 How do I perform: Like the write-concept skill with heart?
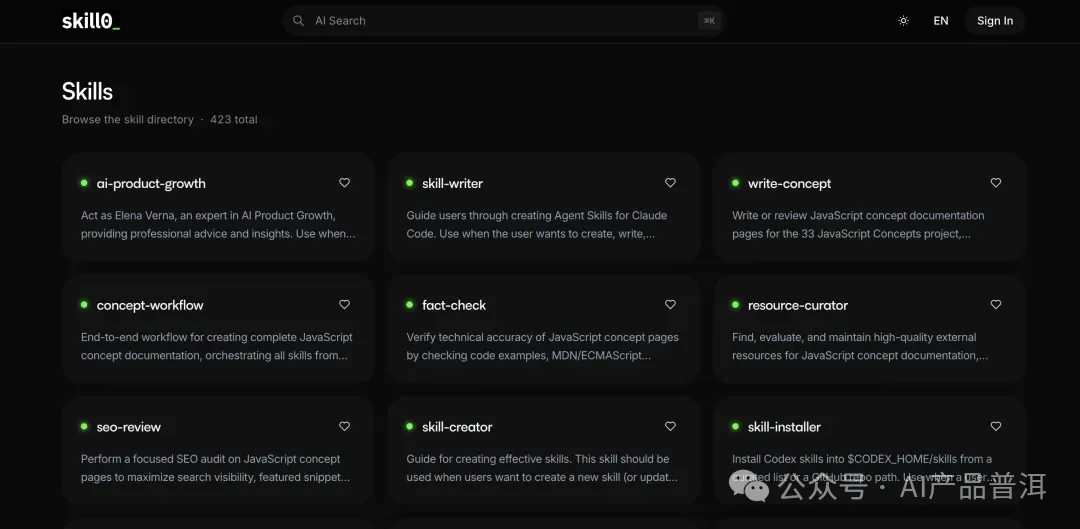coord(995,183)
